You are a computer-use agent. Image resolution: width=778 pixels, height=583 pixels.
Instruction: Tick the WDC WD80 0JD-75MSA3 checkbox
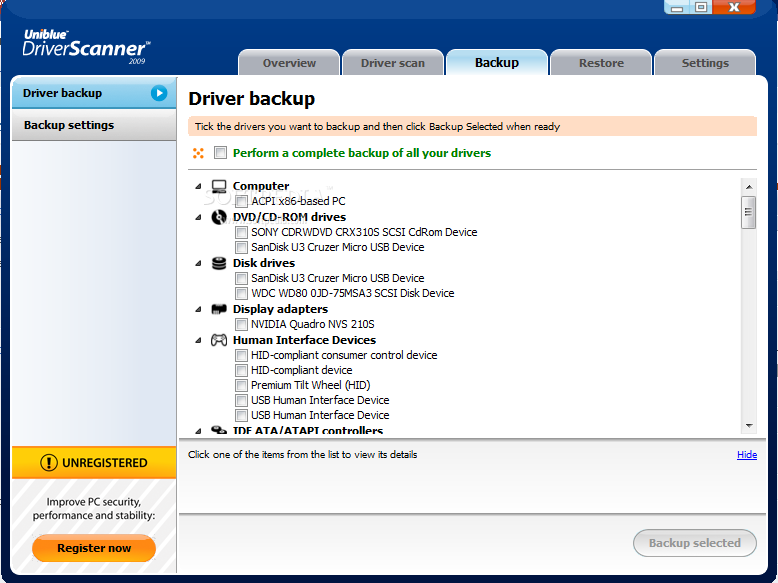(x=241, y=294)
